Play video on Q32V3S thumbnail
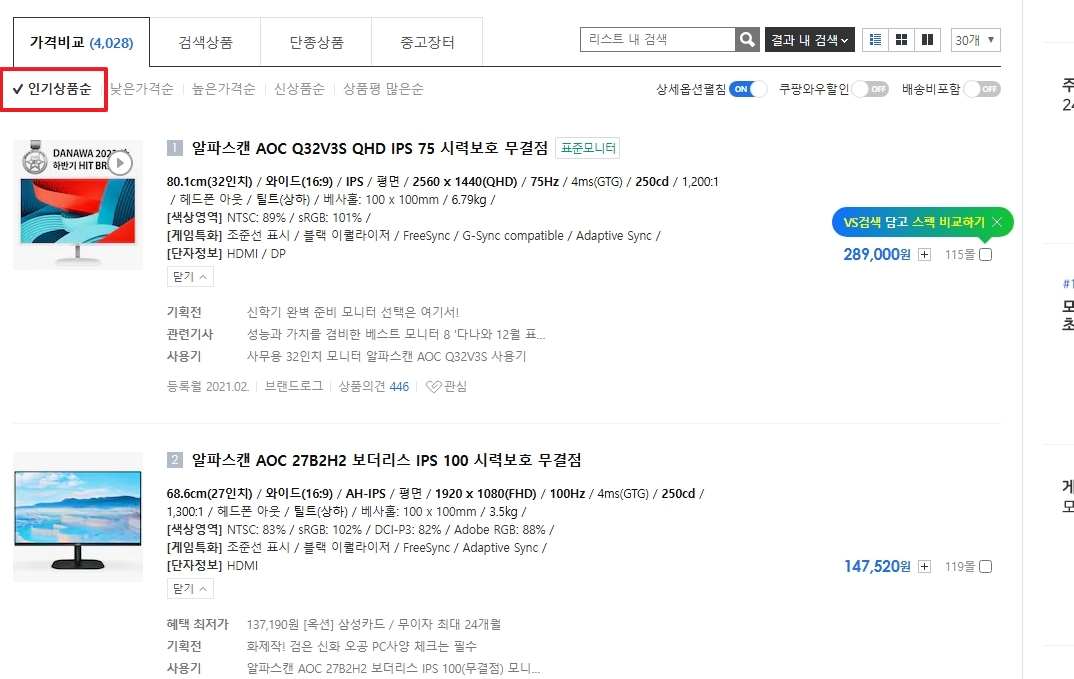Viewport: 1074px width, 679px height. tap(120, 163)
